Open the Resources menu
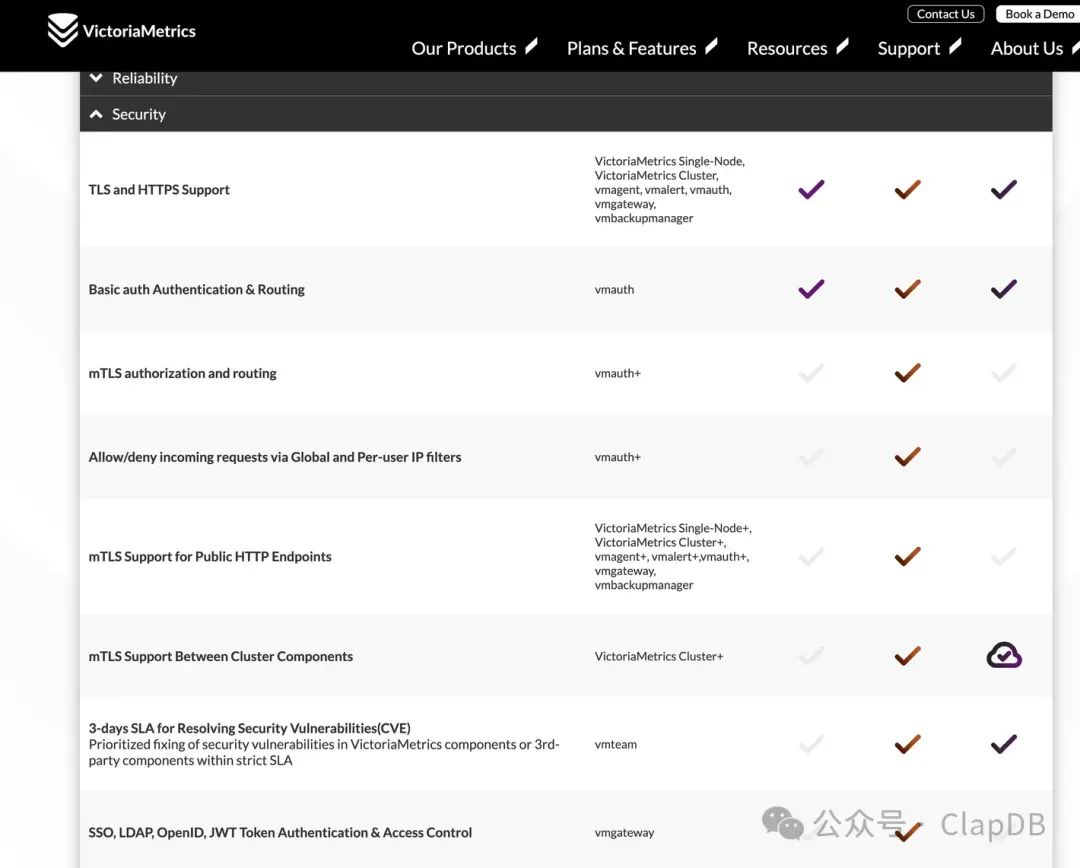Image resolution: width=1080 pixels, height=868 pixels. click(786, 48)
